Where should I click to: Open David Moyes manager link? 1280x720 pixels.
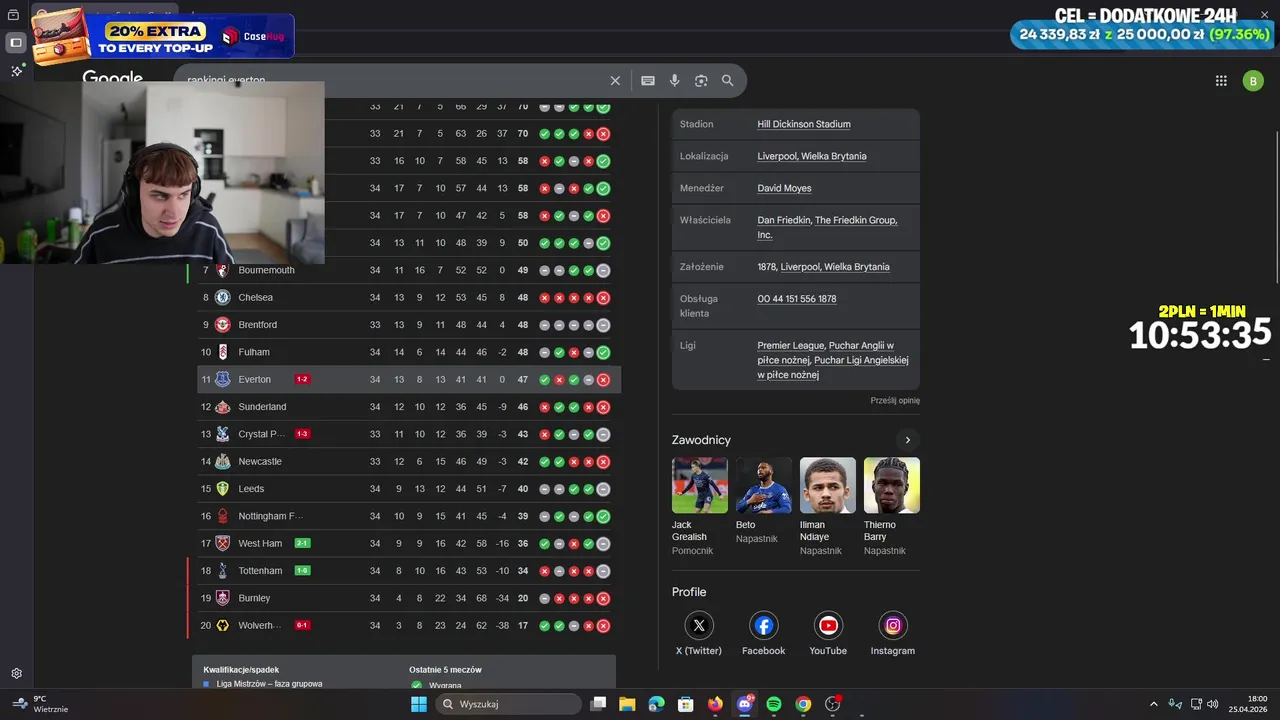pos(784,188)
